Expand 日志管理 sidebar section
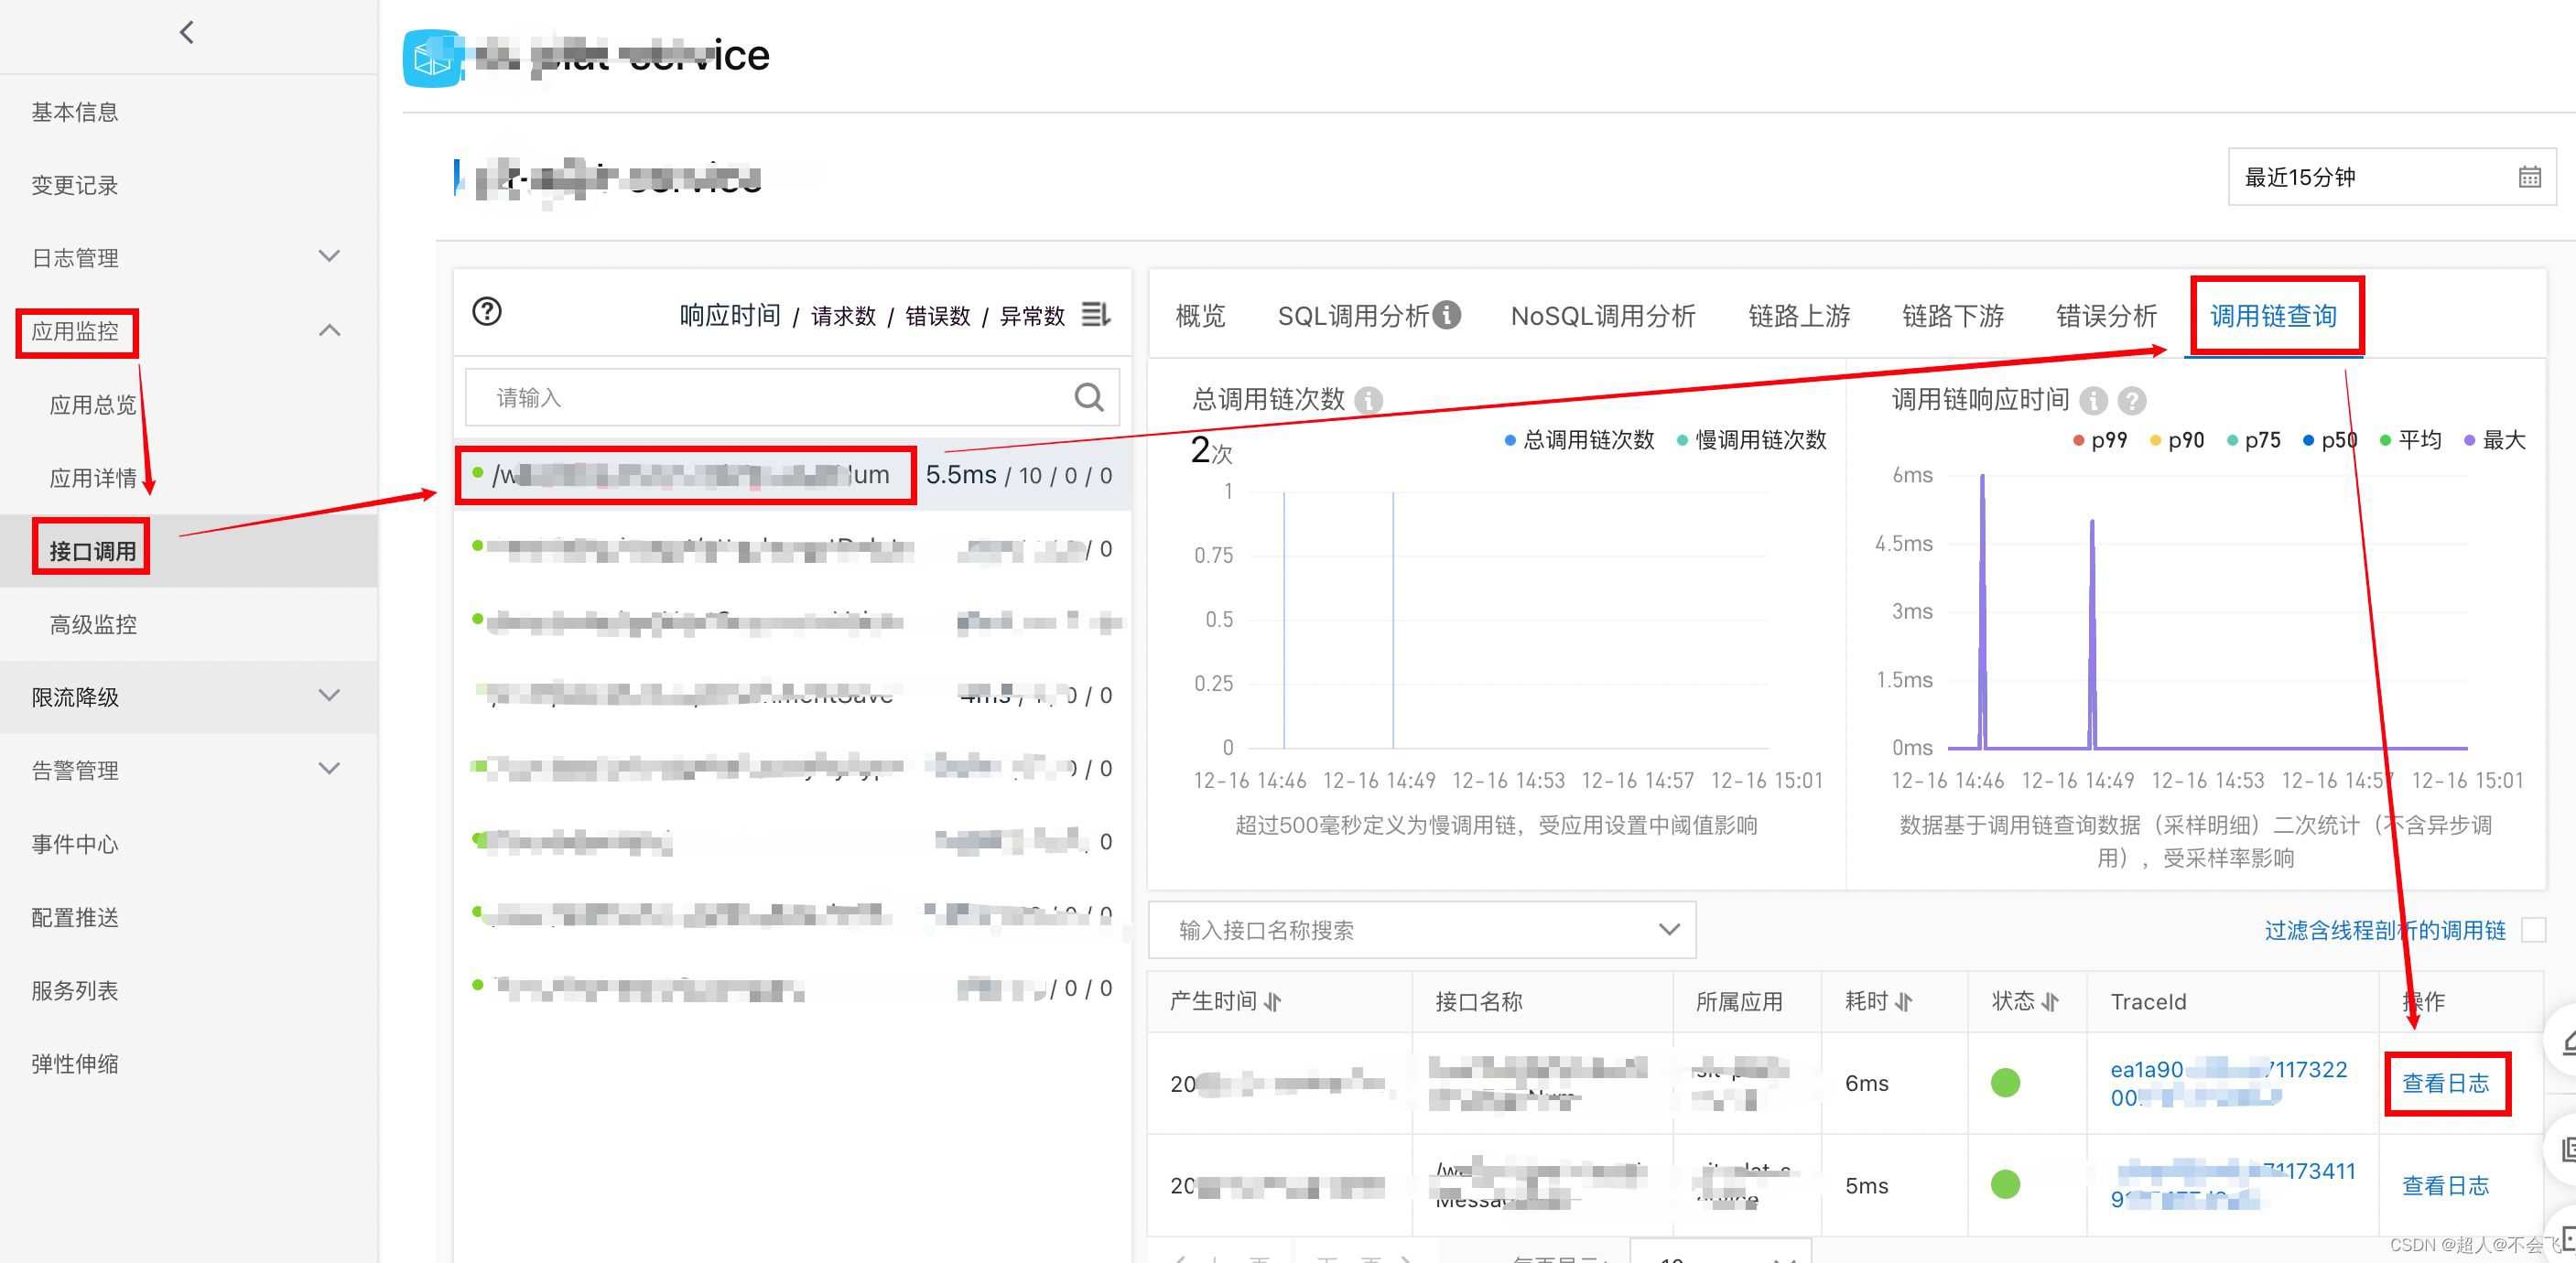Image resolution: width=2576 pixels, height=1263 pixels. pyautogui.click(x=329, y=257)
